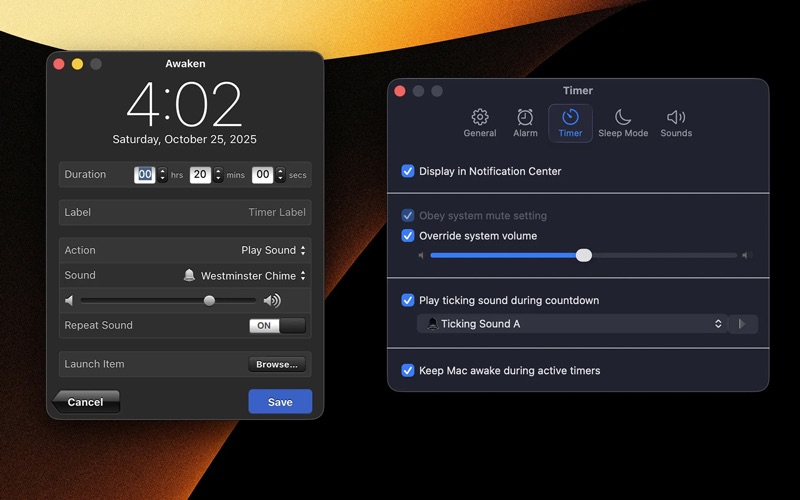
Task: Select the Timer icon tab
Action: [x=570, y=123]
